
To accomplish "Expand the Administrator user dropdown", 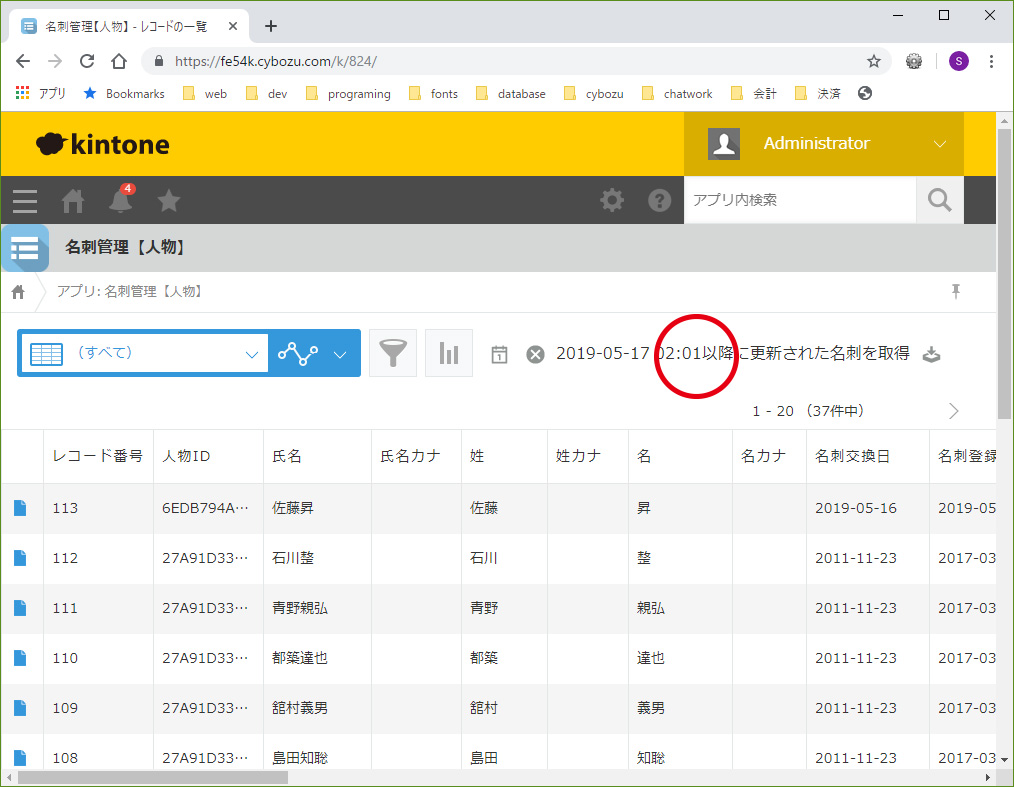I will tap(940, 144).
